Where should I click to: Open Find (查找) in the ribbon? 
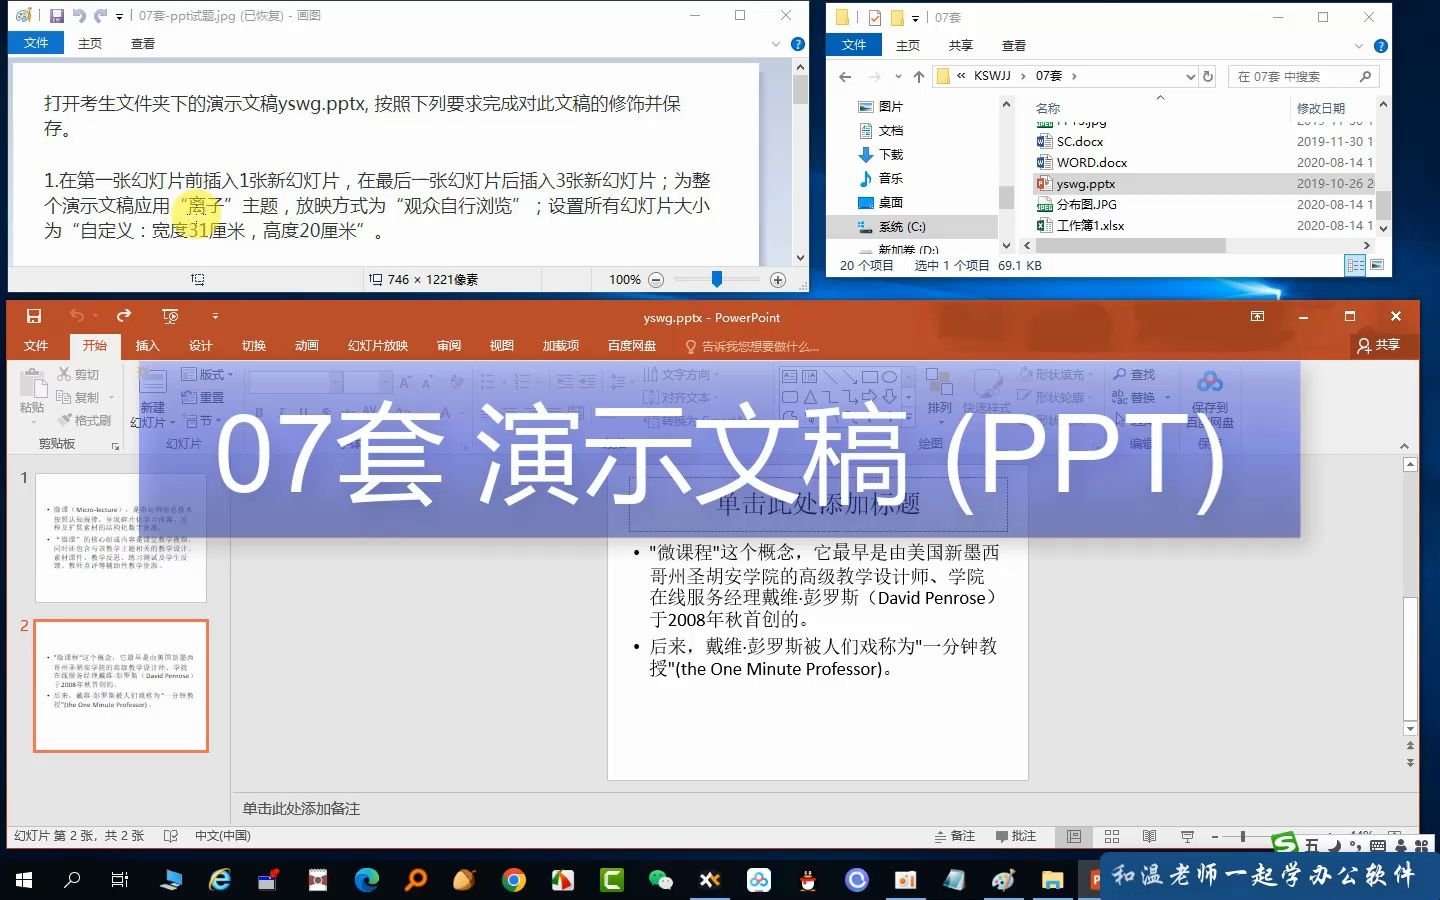click(x=1139, y=373)
